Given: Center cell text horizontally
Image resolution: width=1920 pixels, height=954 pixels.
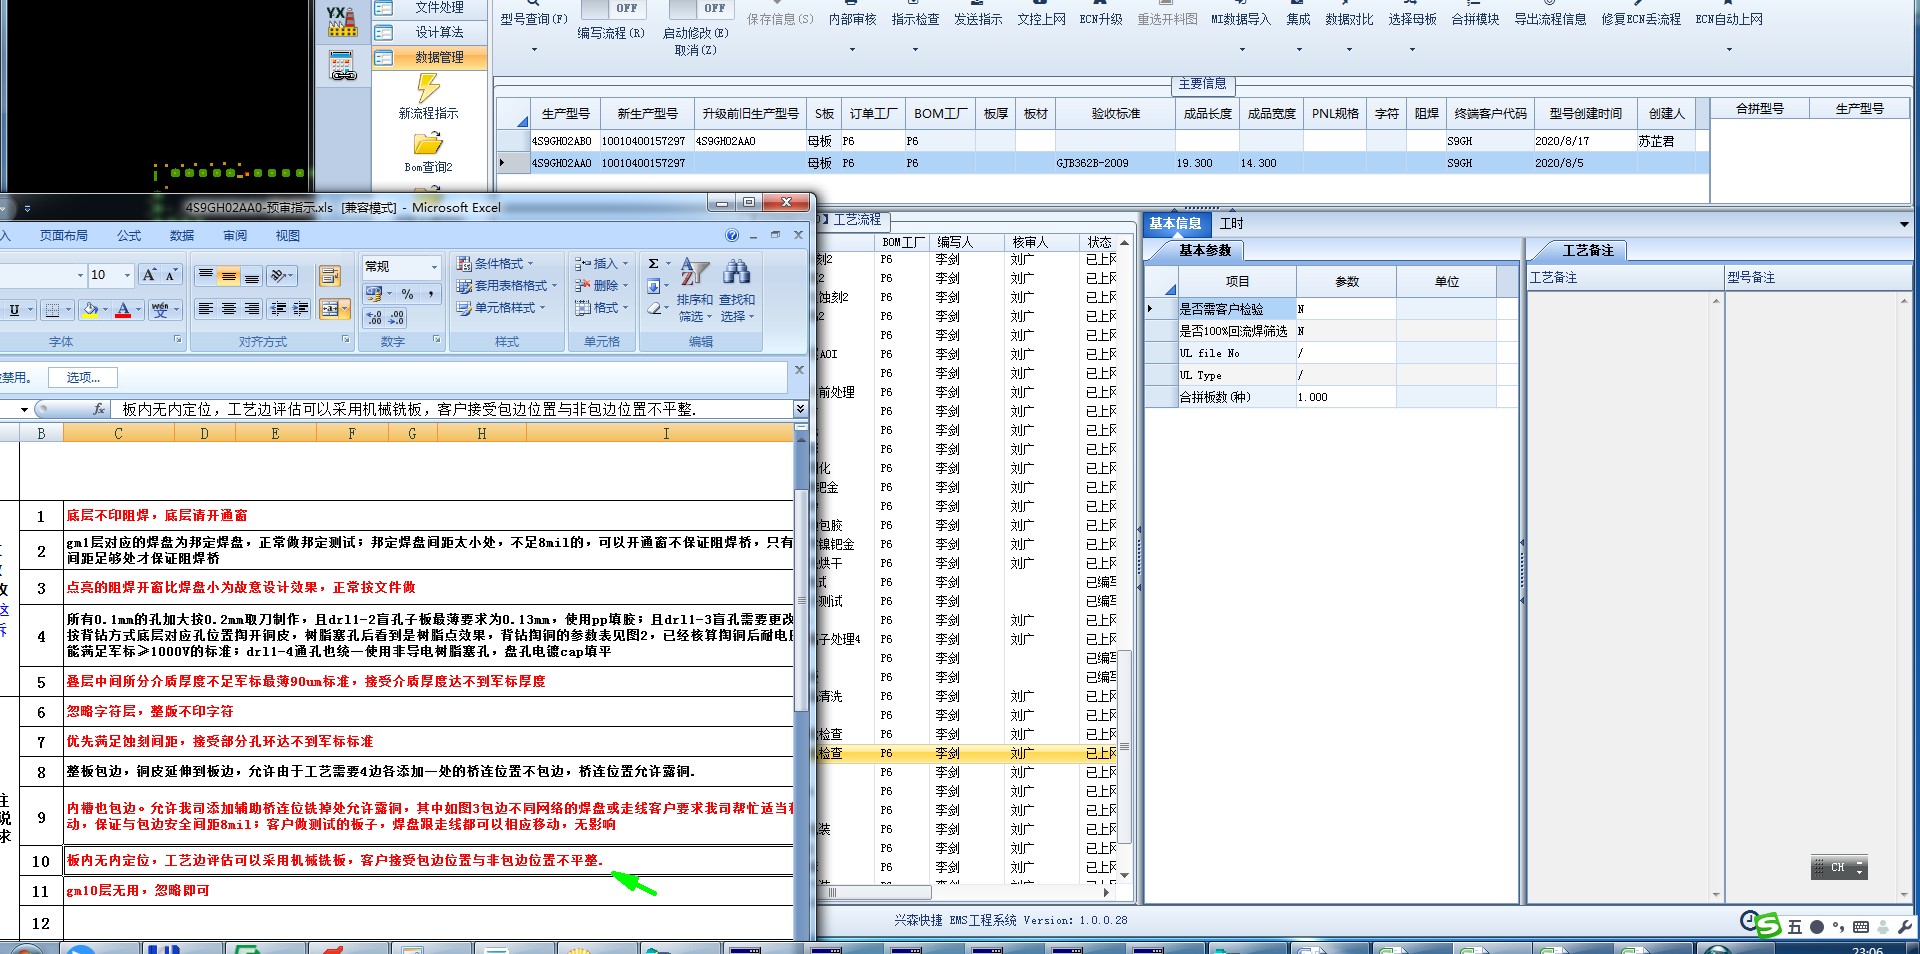Looking at the screenshot, I should tap(229, 309).
